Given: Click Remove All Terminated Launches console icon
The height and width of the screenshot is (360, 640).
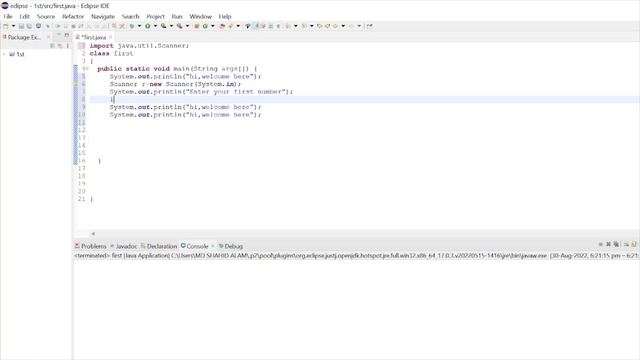Looking at the screenshot, I should [616, 244].
